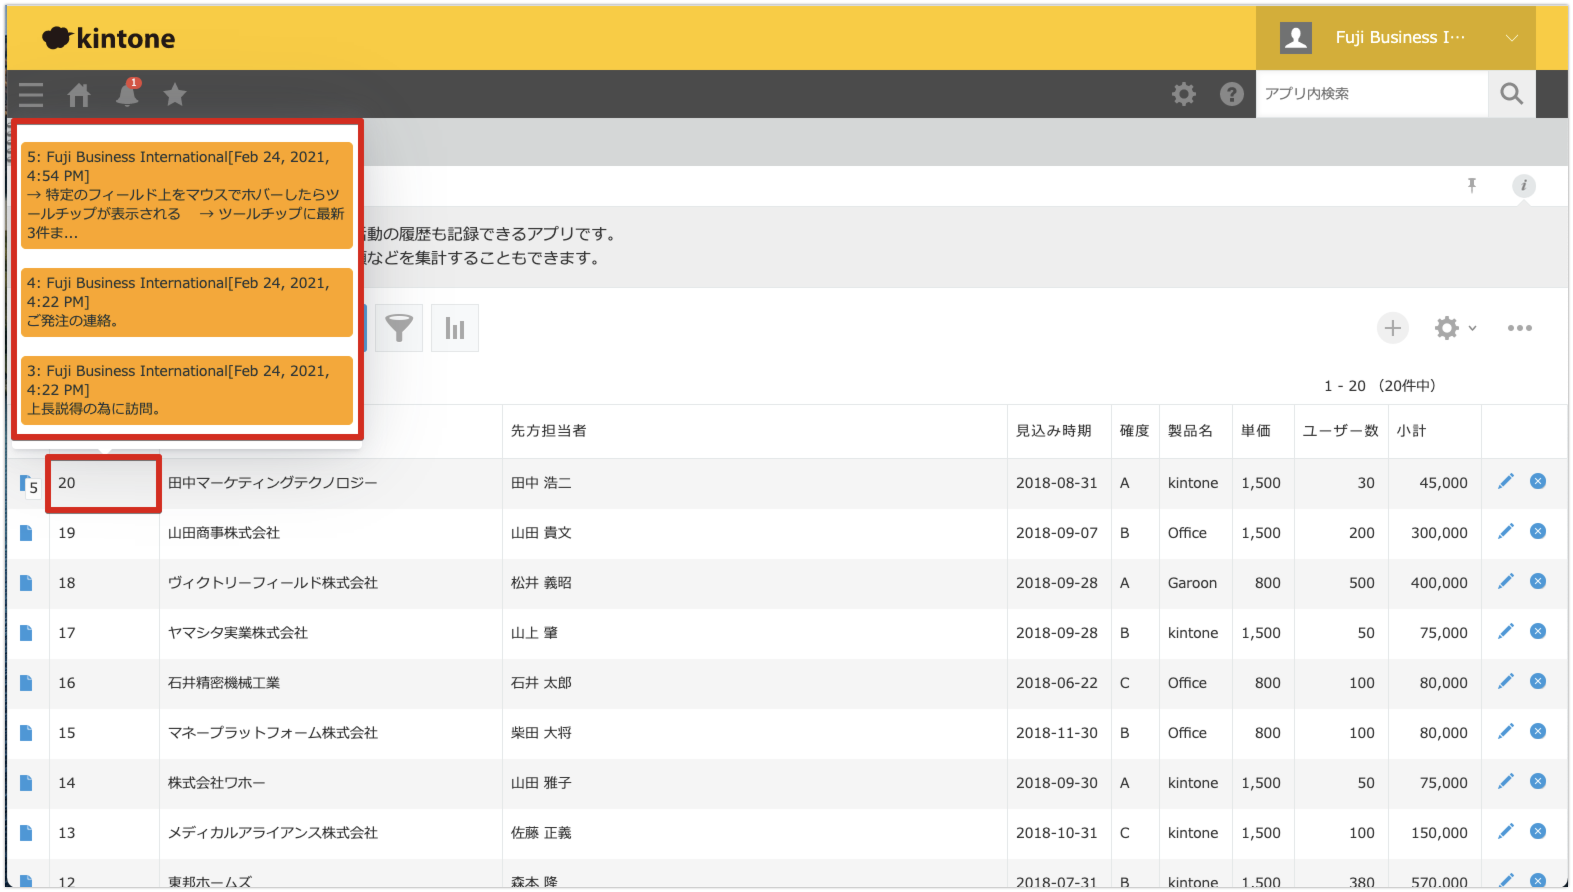Open record 17 details icon
This screenshot has width=1573, height=892.
tap(26, 633)
